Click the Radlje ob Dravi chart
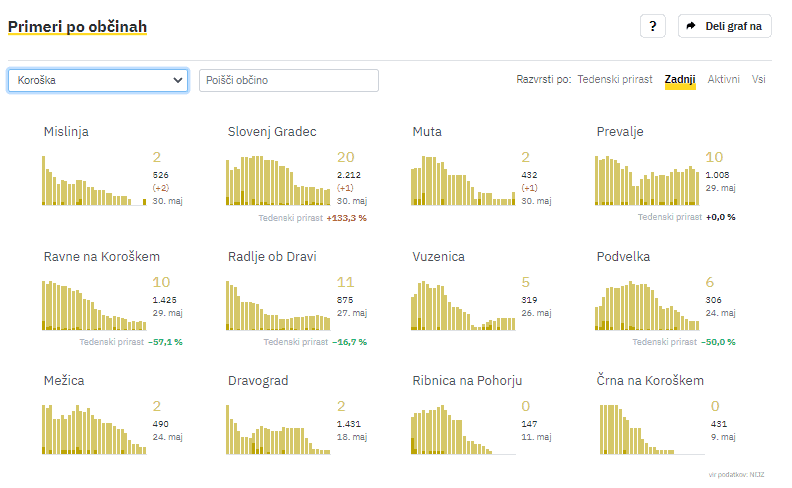 pos(277,305)
